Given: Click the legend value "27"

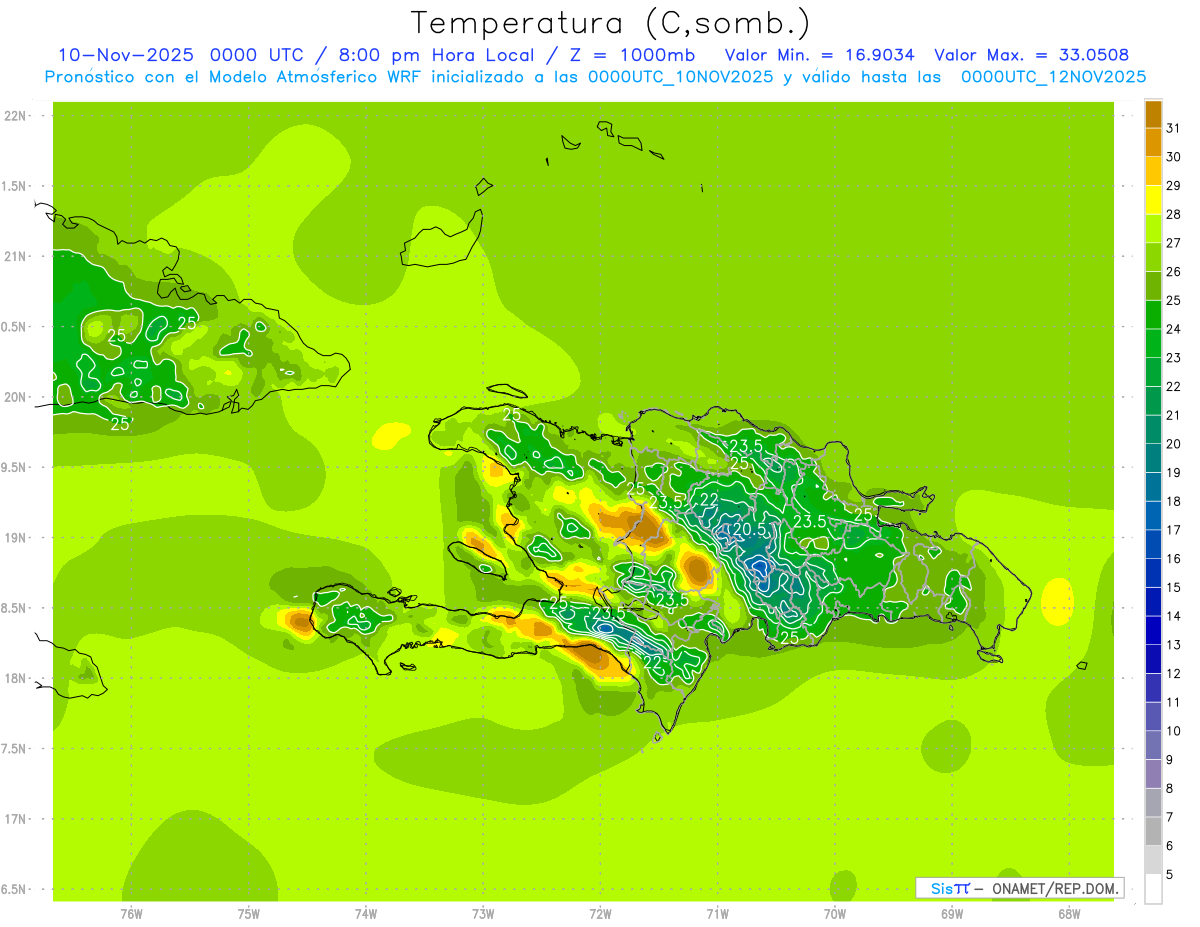Looking at the screenshot, I should (x=1174, y=243).
